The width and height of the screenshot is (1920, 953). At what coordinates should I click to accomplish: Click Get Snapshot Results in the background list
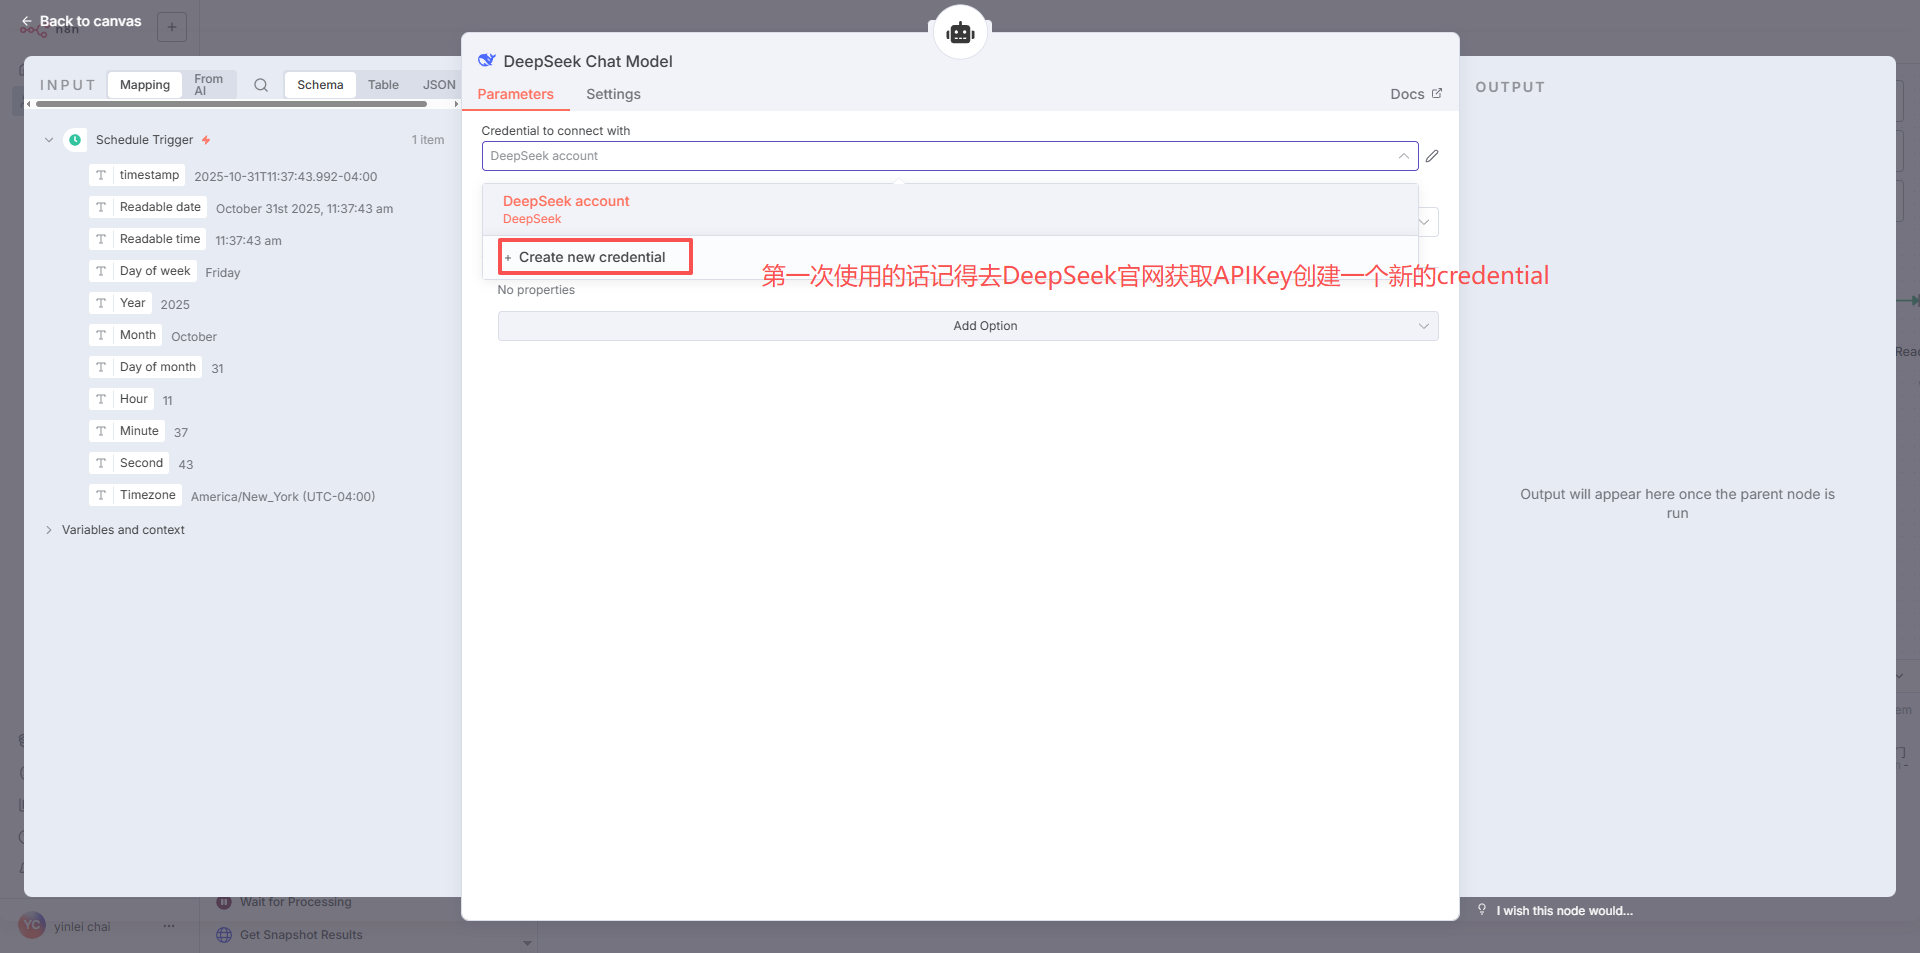(x=301, y=935)
